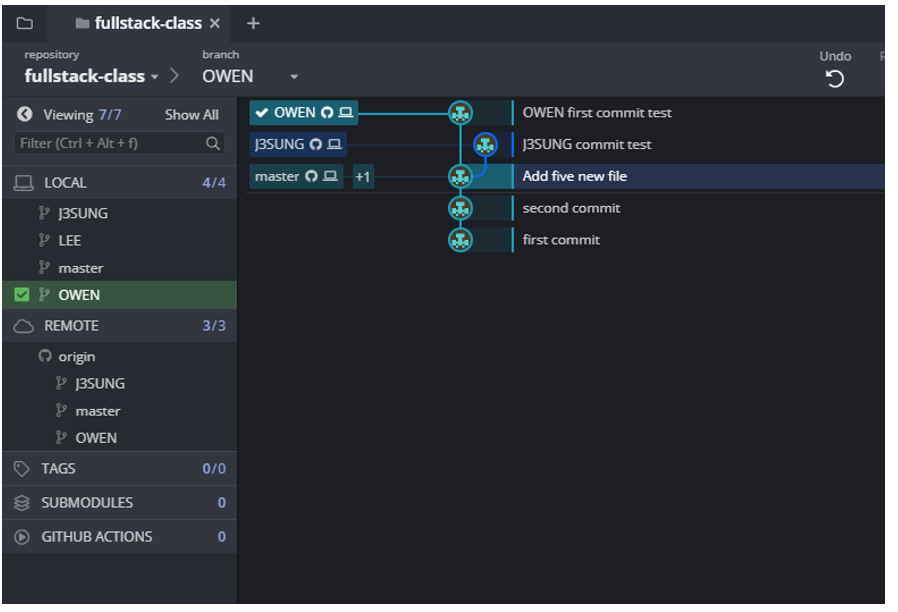Select commit 'Add five new file'
Image resolution: width=898 pixels, height=612 pixels.
pyautogui.click(x=574, y=176)
